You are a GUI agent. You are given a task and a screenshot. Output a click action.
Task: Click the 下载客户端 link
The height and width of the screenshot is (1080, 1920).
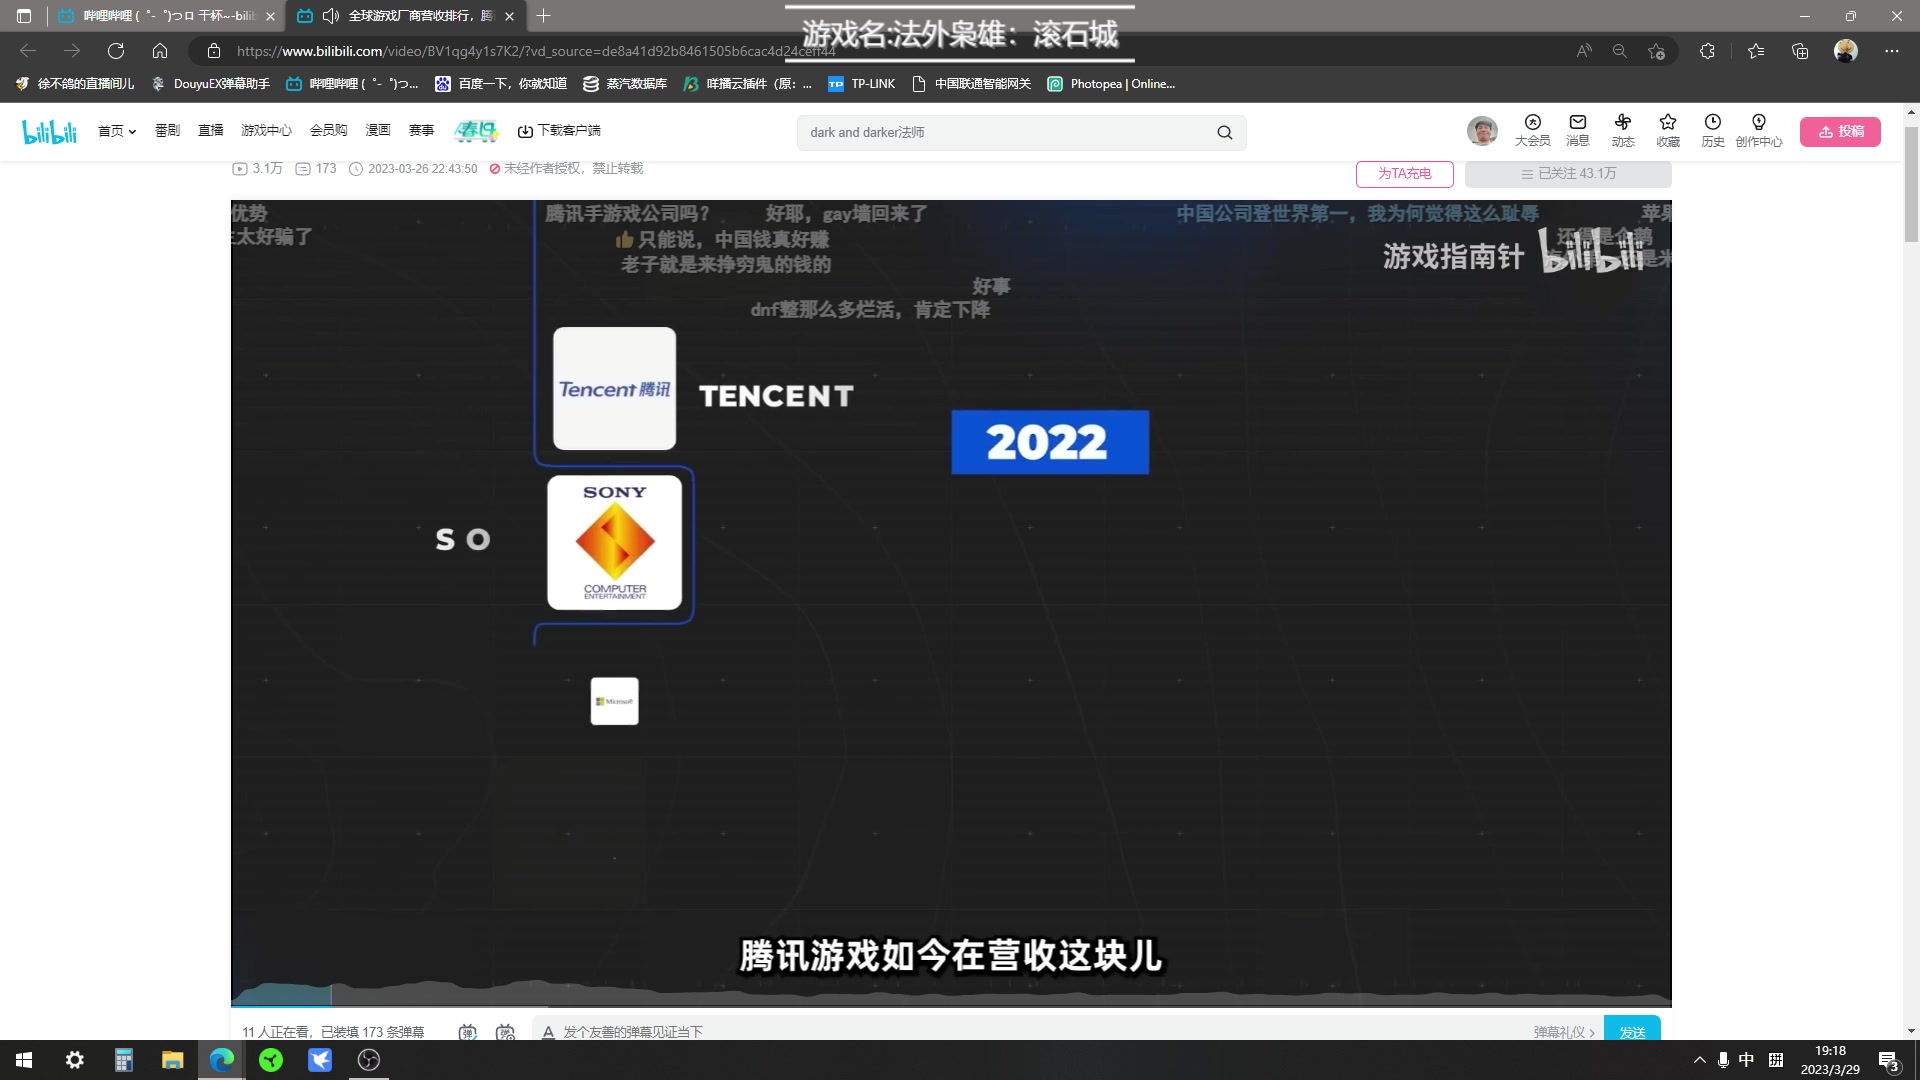point(559,131)
